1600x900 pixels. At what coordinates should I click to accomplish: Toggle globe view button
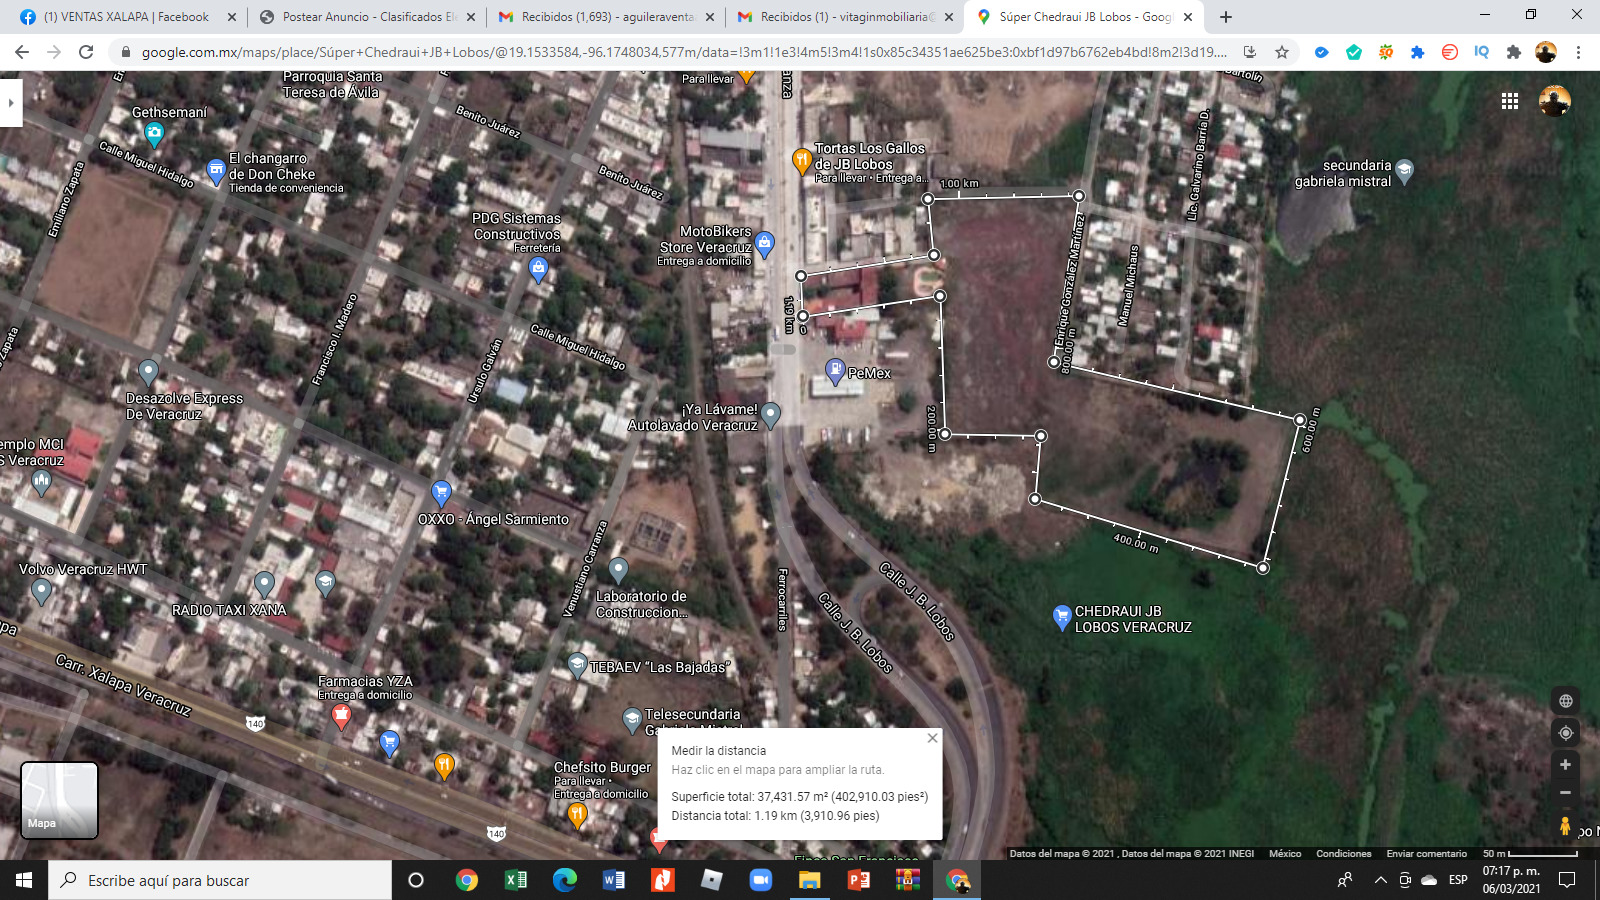point(1565,701)
